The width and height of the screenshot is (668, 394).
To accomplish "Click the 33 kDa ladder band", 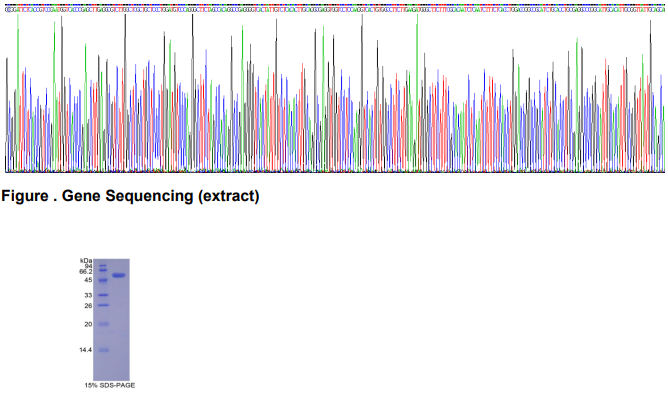I will pyautogui.click(x=103, y=295).
